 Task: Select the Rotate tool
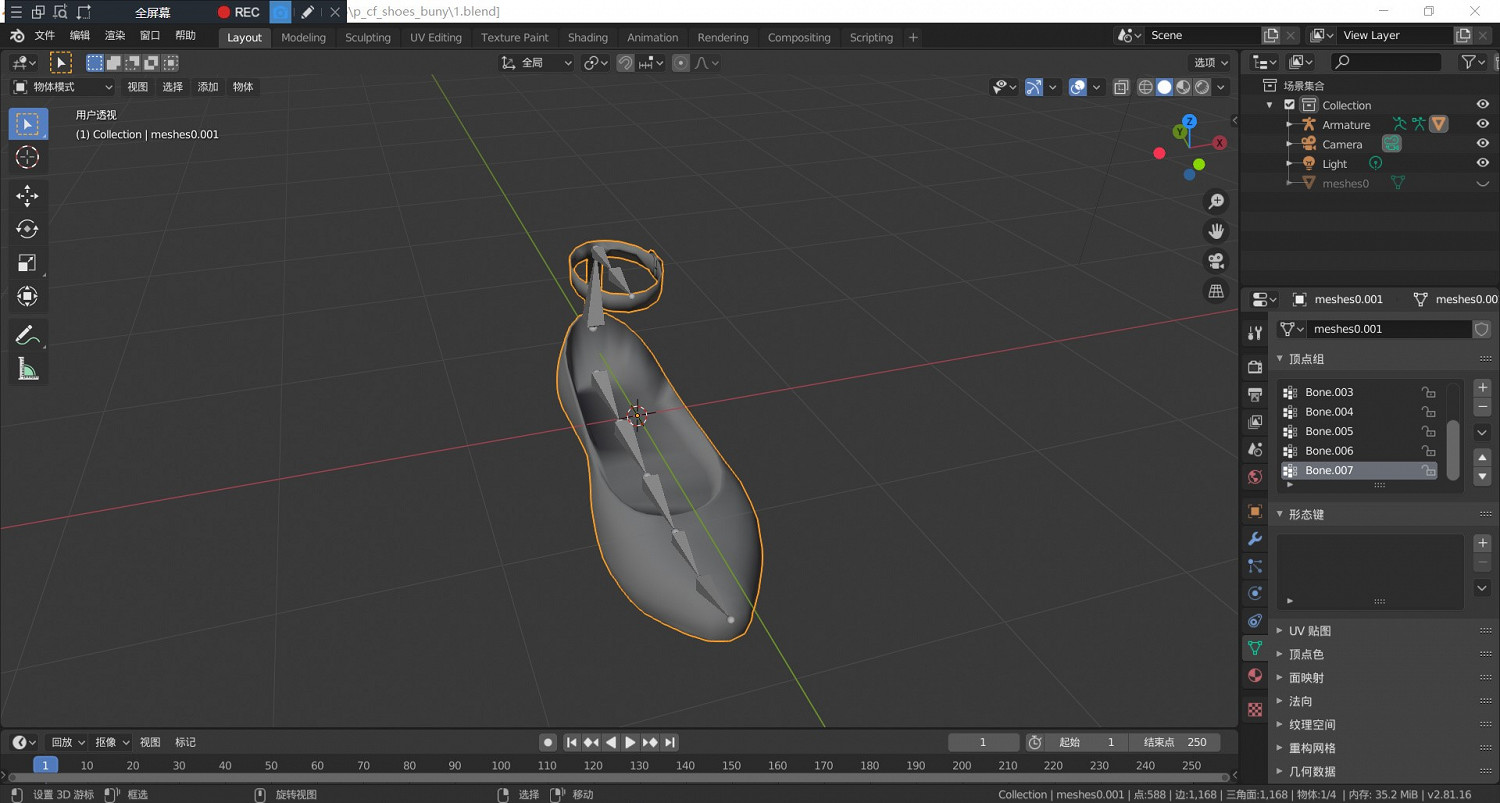tap(27, 229)
